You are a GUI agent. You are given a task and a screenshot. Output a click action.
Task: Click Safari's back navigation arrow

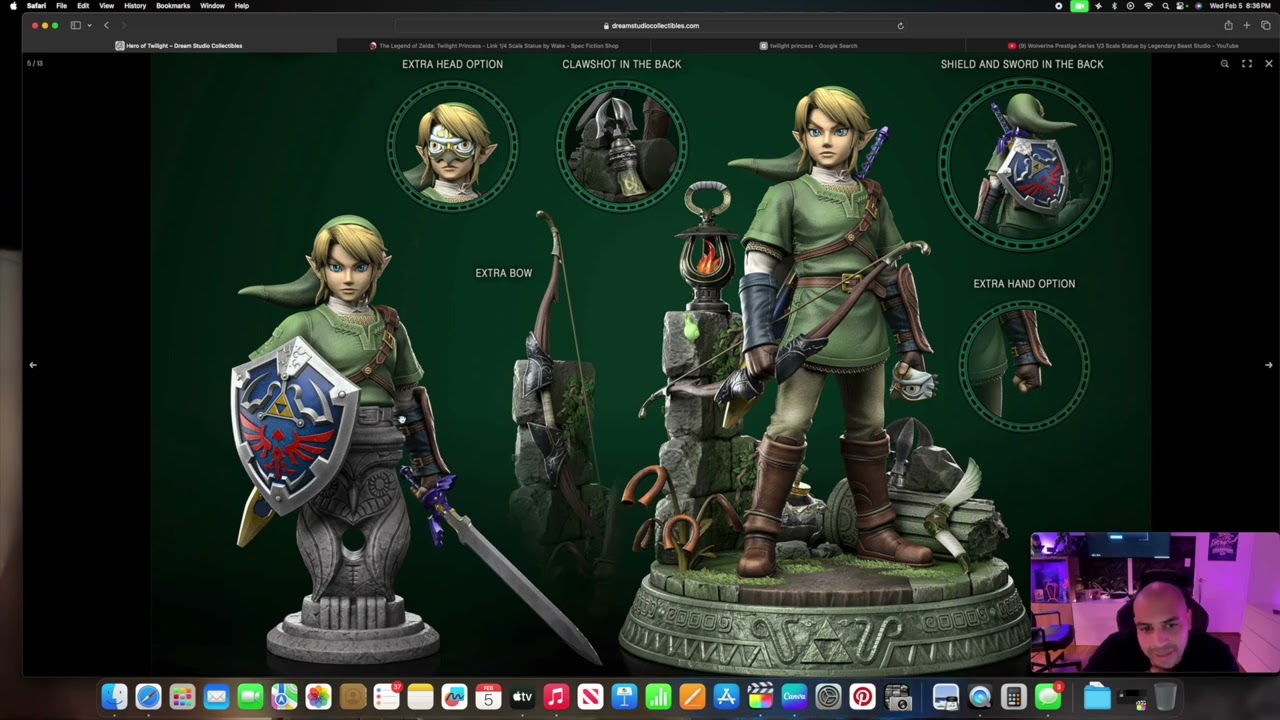(106, 26)
